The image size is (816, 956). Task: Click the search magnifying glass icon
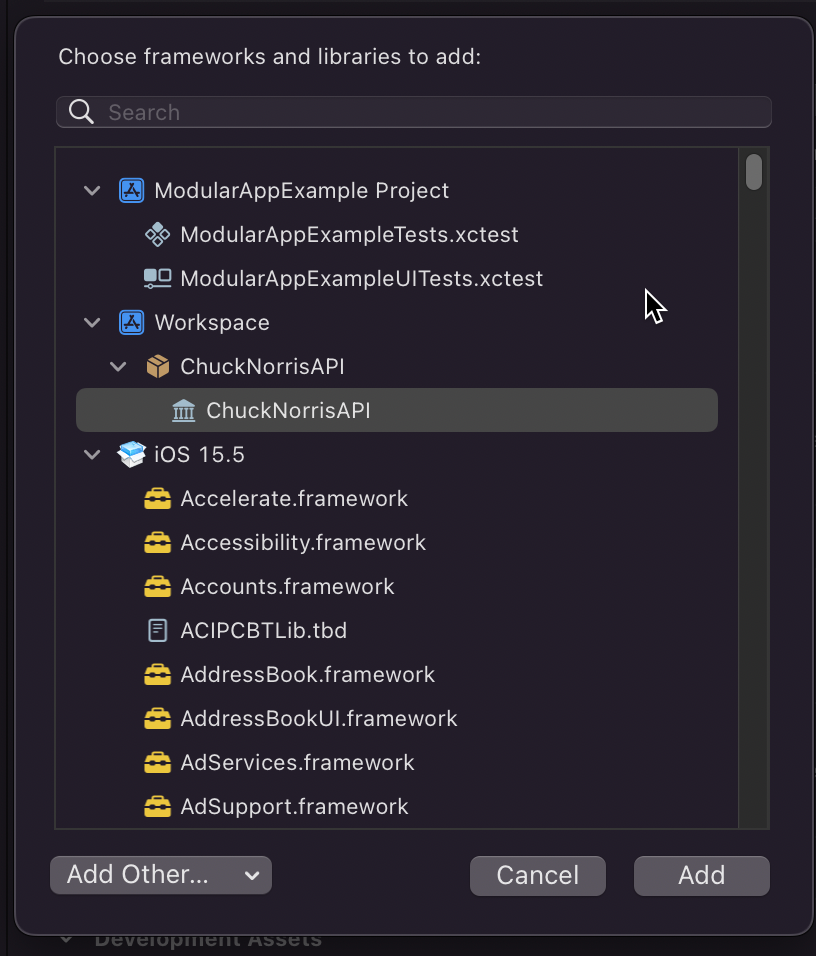[x=81, y=112]
